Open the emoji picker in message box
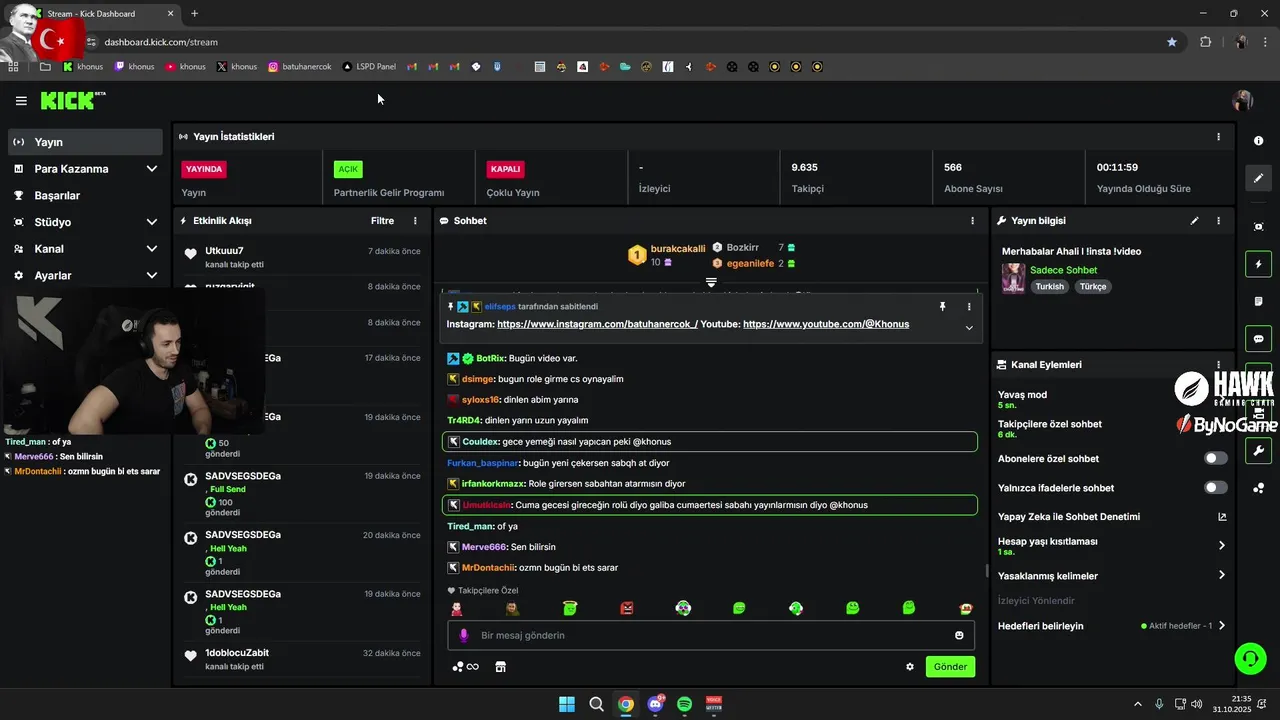This screenshot has width=1280, height=720. coord(959,635)
